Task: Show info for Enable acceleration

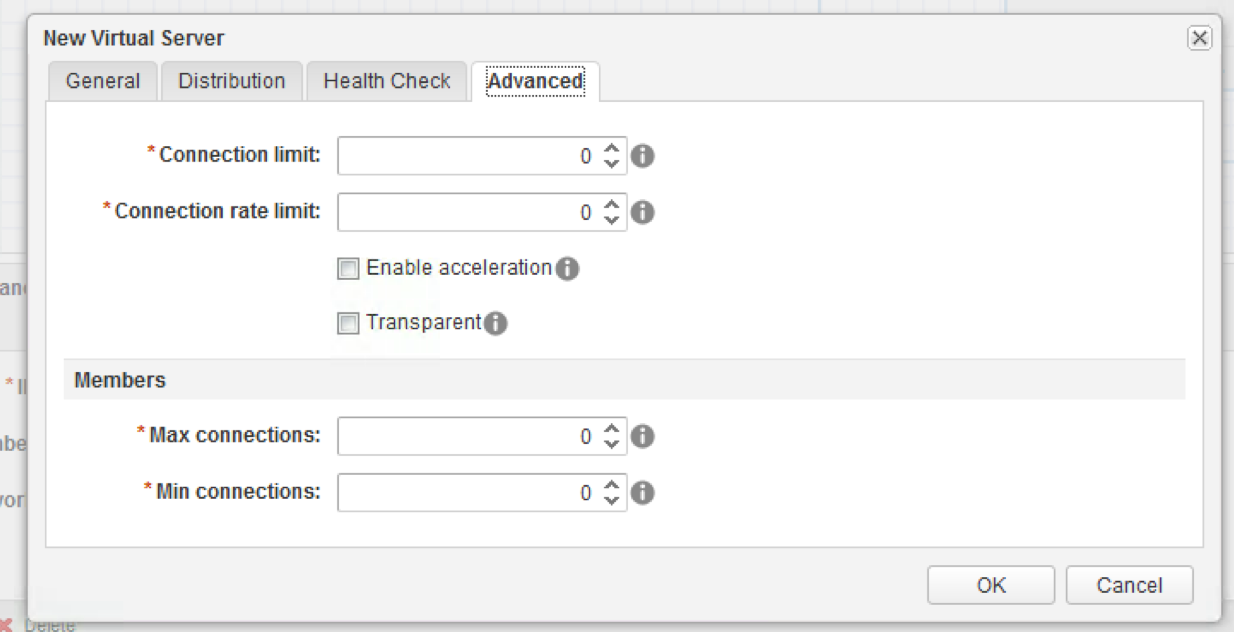Action: click(x=567, y=269)
